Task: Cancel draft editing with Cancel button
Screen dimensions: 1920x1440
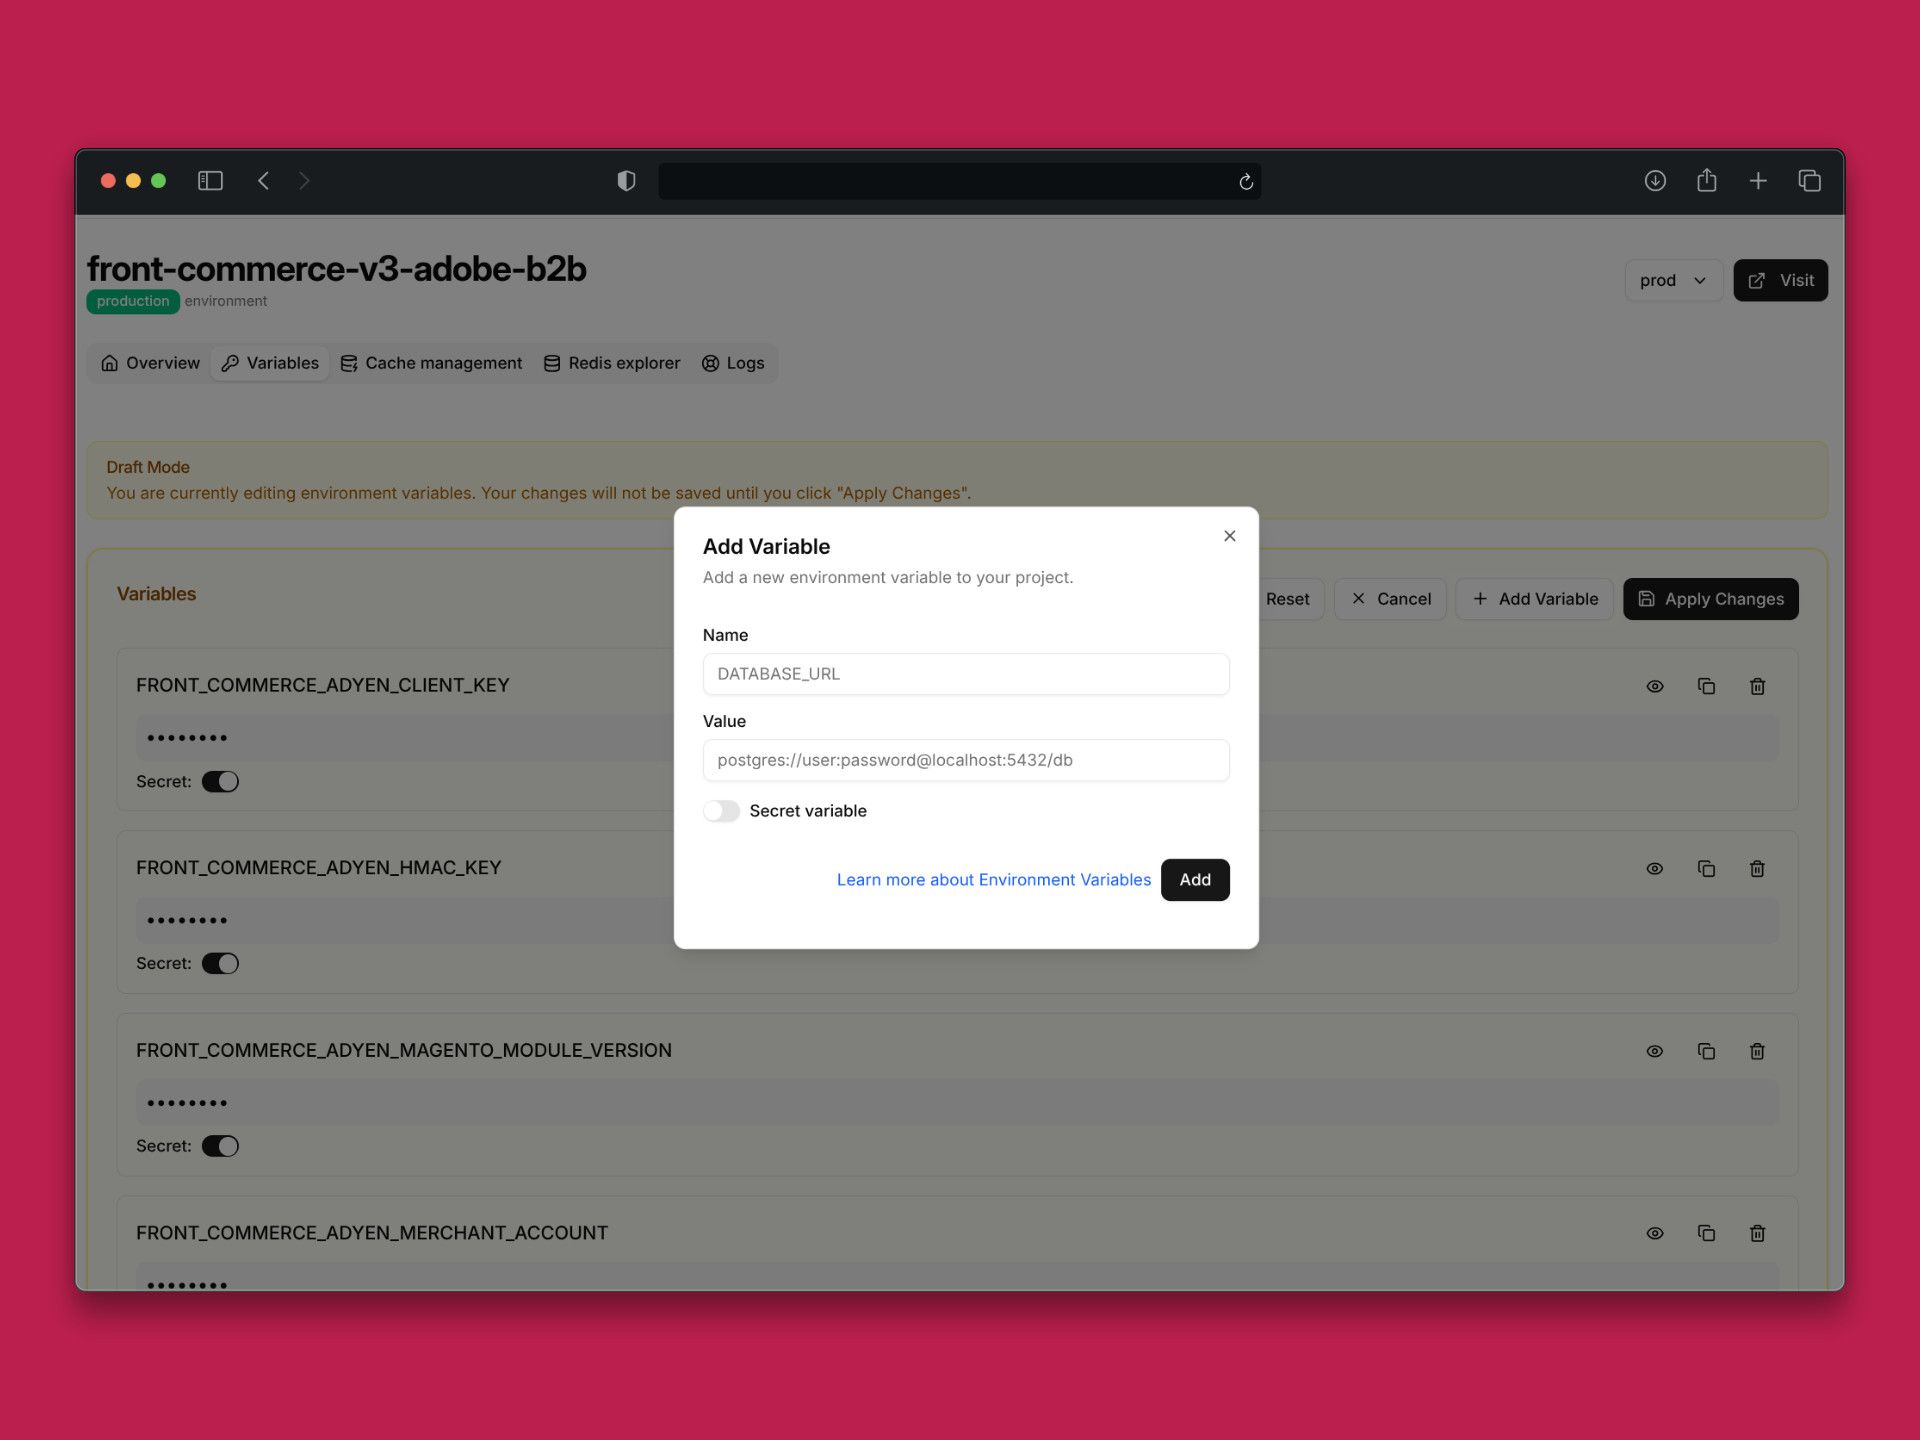Action: (1390, 599)
